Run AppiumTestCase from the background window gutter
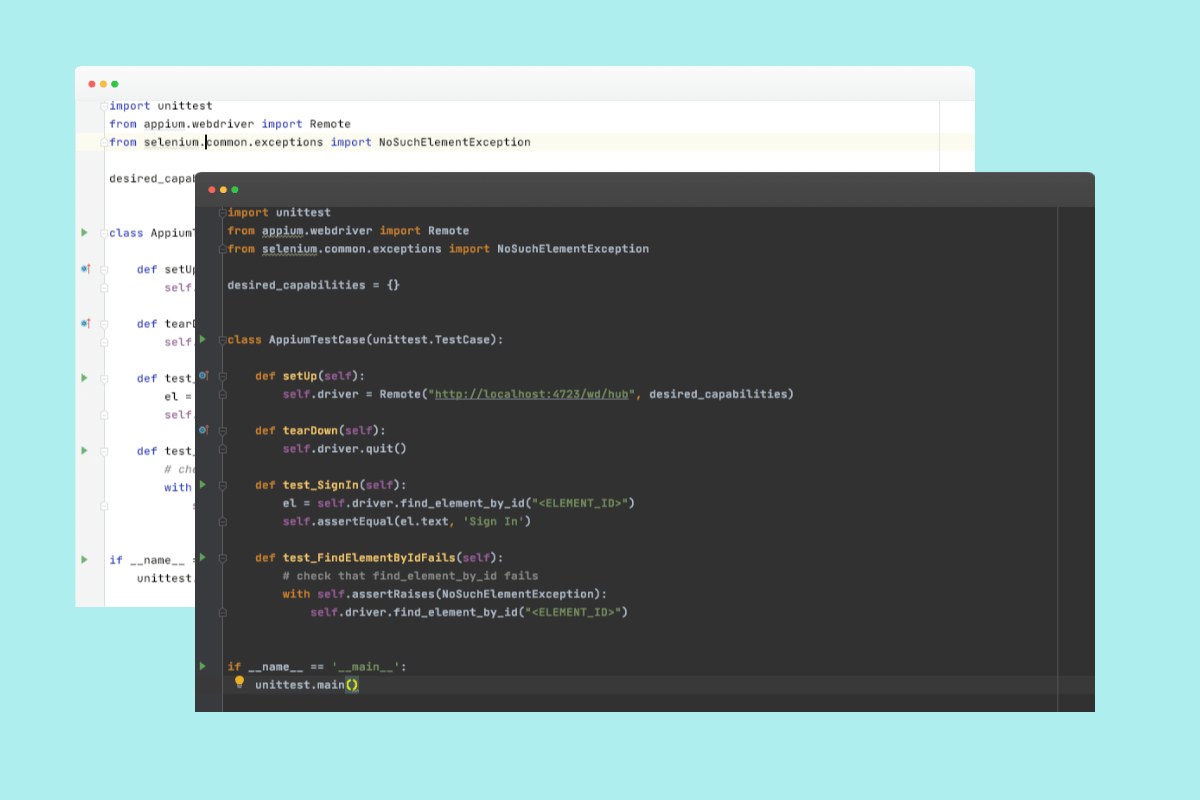The width and height of the screenshot is (1200, 800). tap(86, 232)
